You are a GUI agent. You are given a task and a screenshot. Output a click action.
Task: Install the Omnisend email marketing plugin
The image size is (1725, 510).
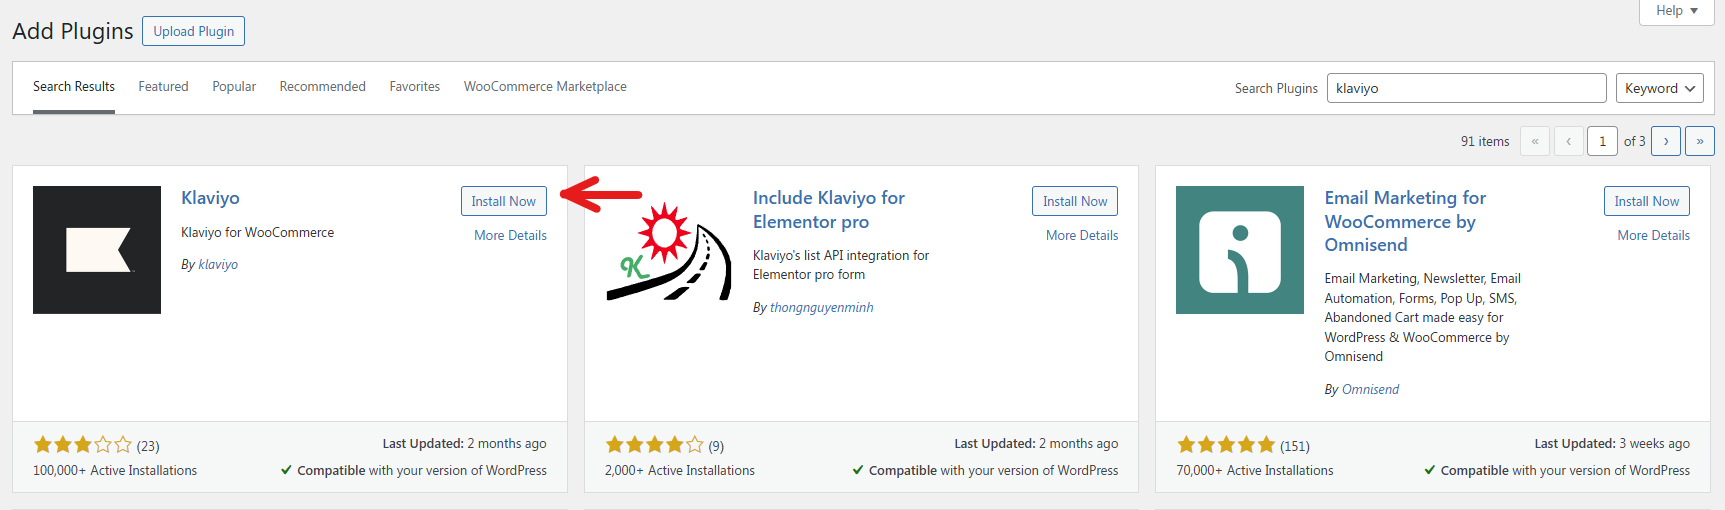[1646, 201]
